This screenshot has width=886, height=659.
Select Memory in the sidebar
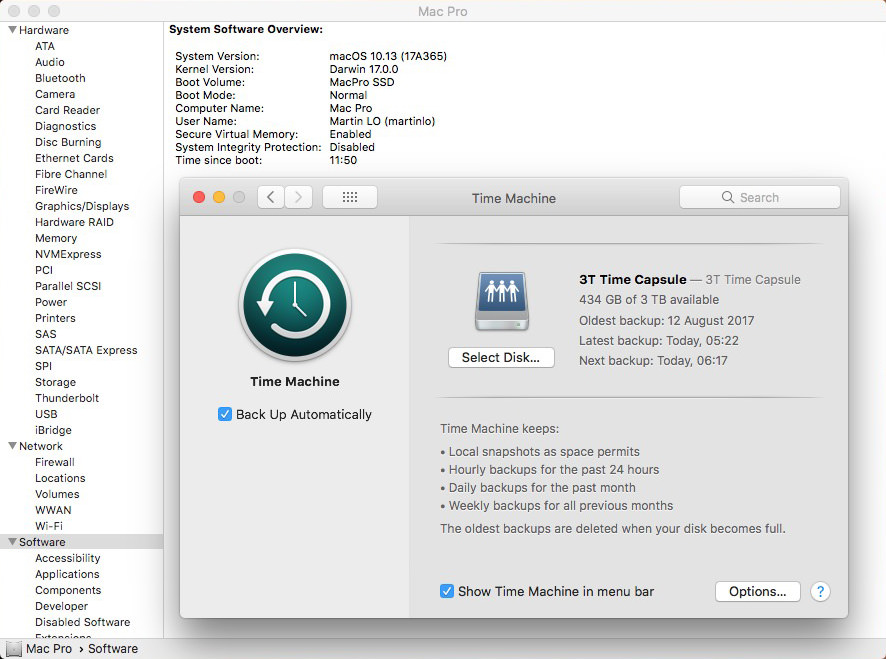pos(56,239)
